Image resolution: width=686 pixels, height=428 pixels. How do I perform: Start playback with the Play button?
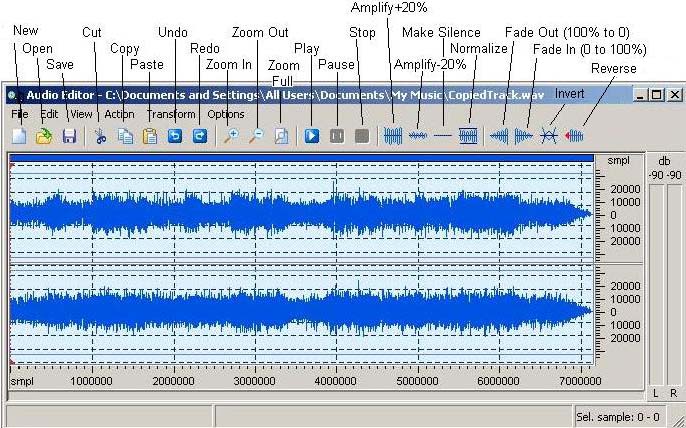coord(312,136)
